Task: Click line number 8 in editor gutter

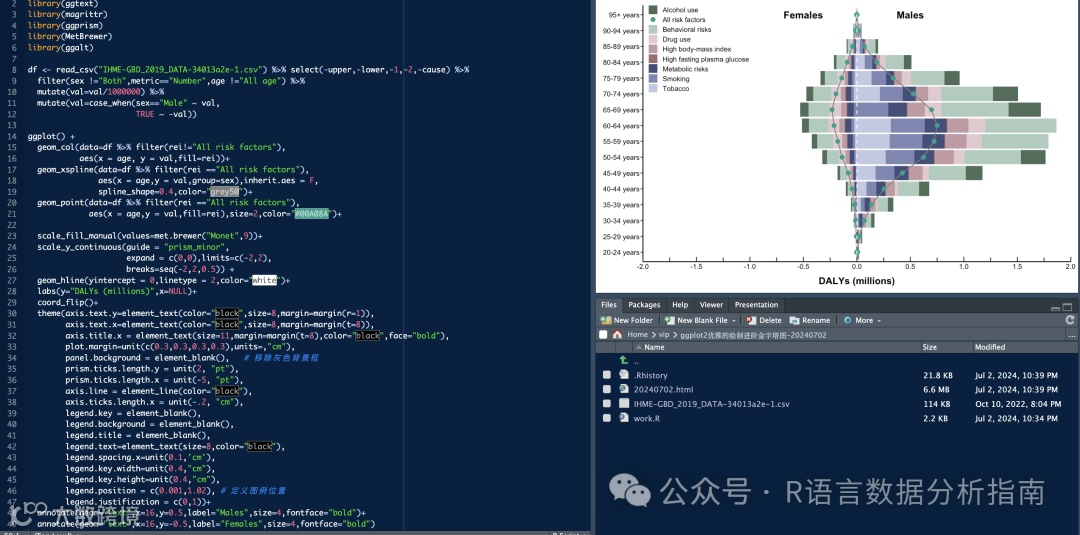Action: point(14,70)
